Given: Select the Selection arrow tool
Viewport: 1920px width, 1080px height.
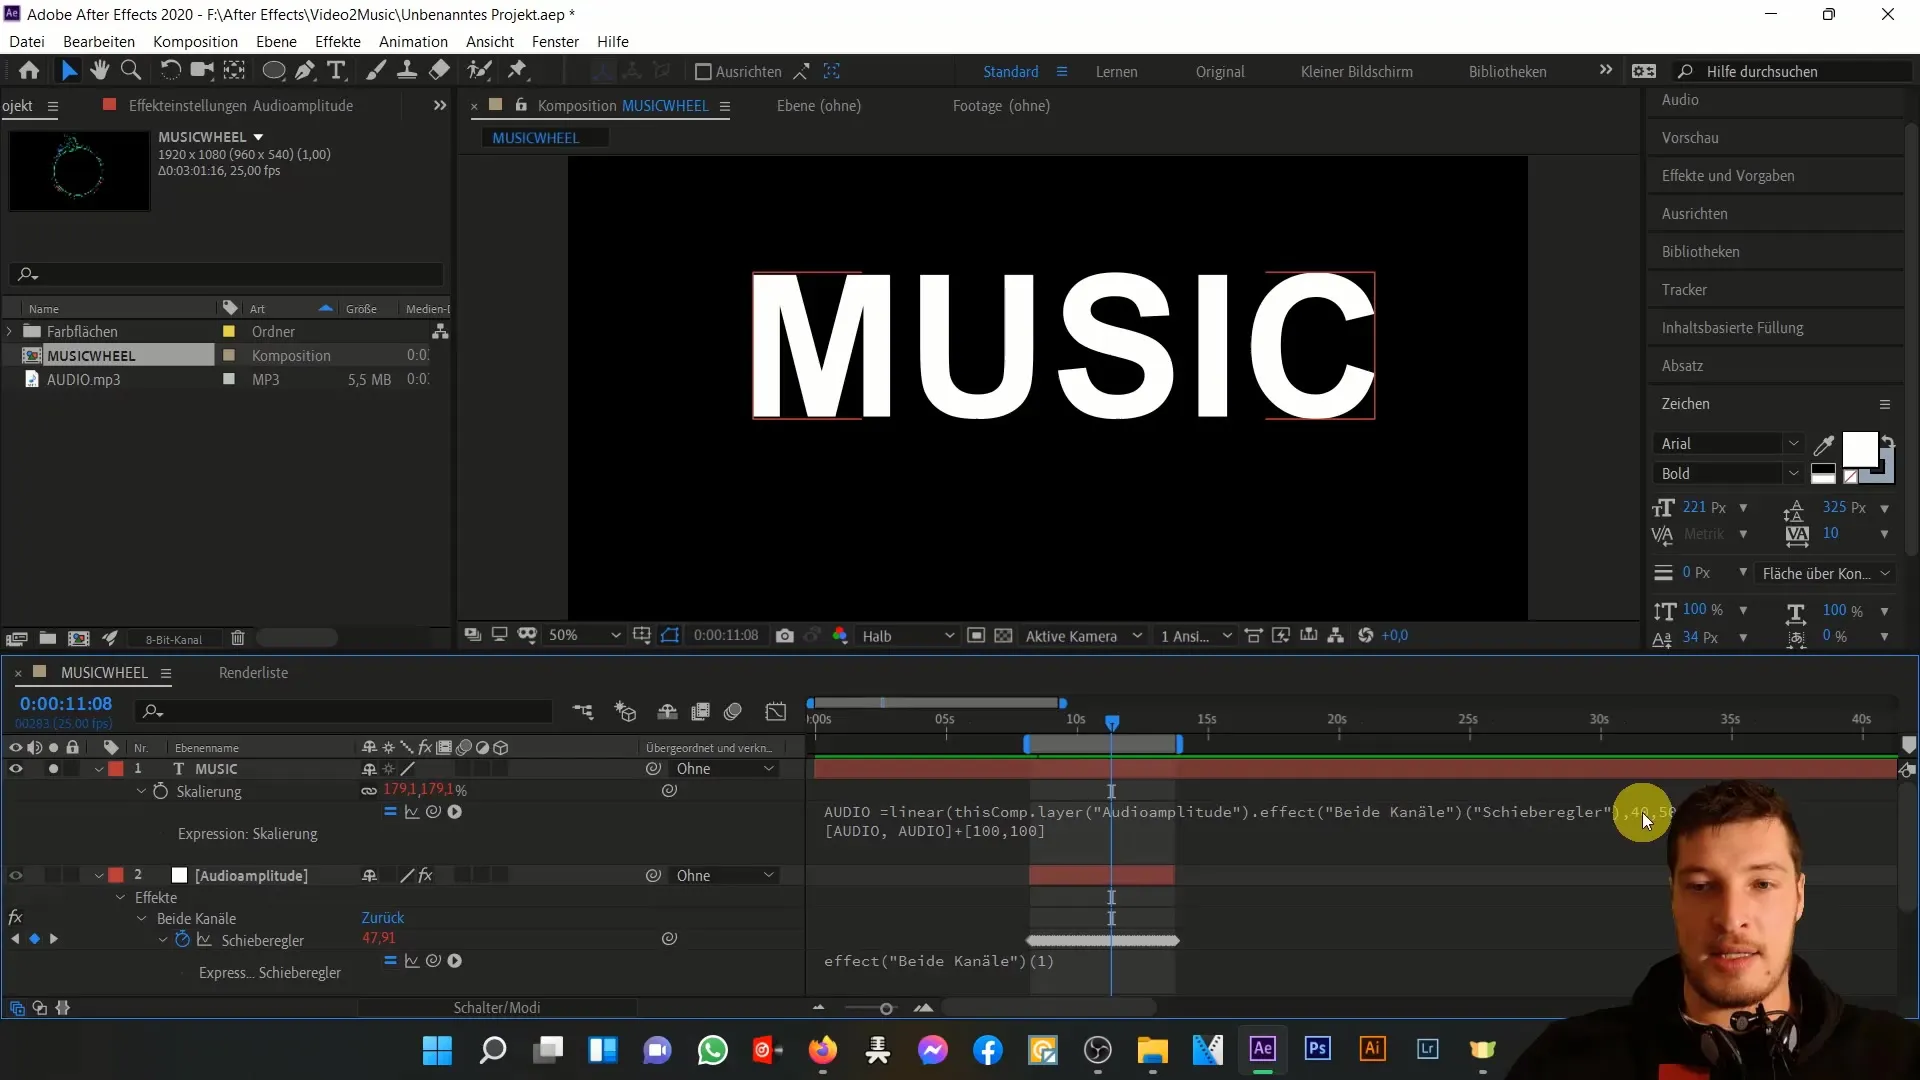Looking at the screenshot, I should coord(68,70).
